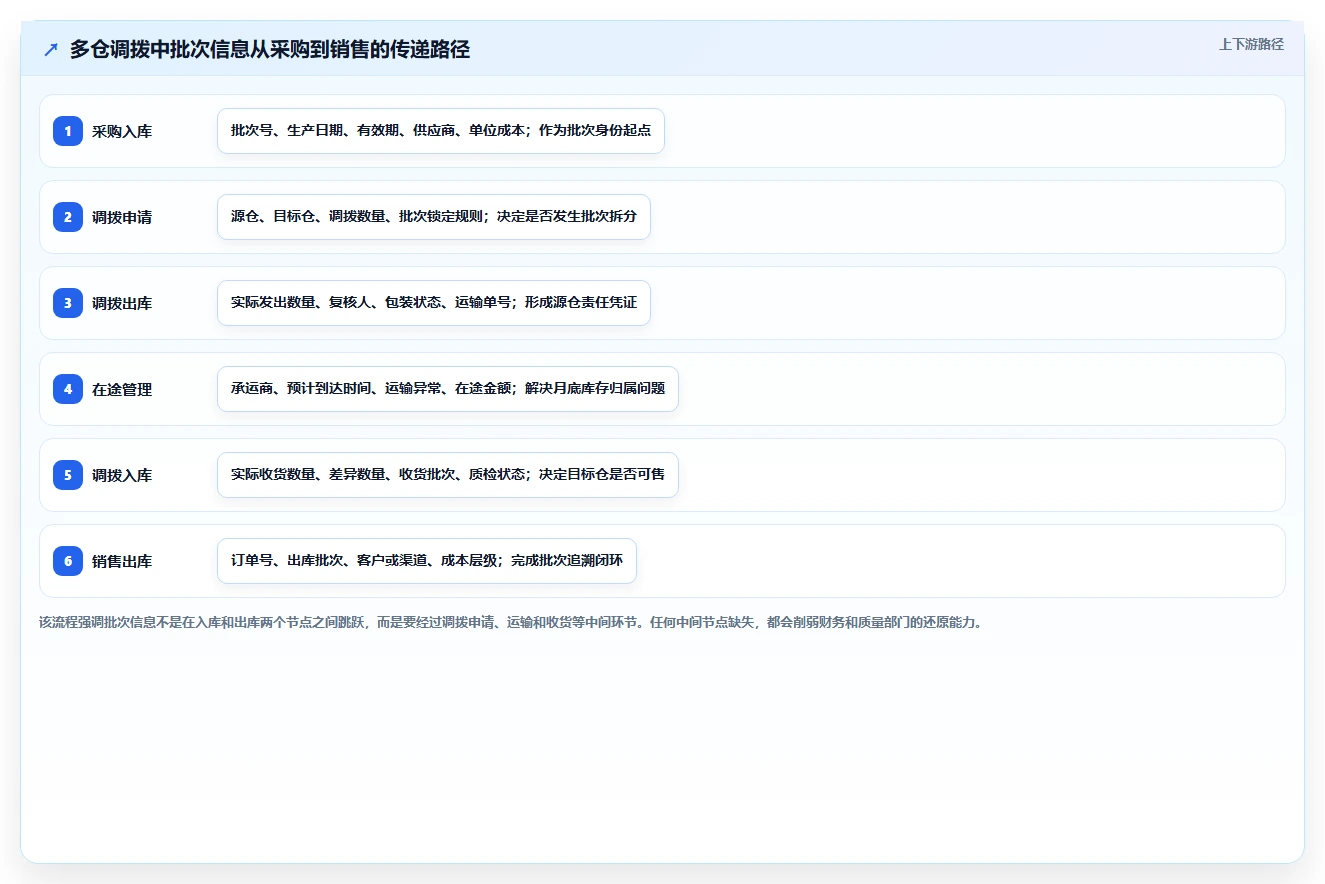This screenshot has width=1325, height=884.
Task: Click the 上下游路径 label
Action: (x=1251, y=44)
